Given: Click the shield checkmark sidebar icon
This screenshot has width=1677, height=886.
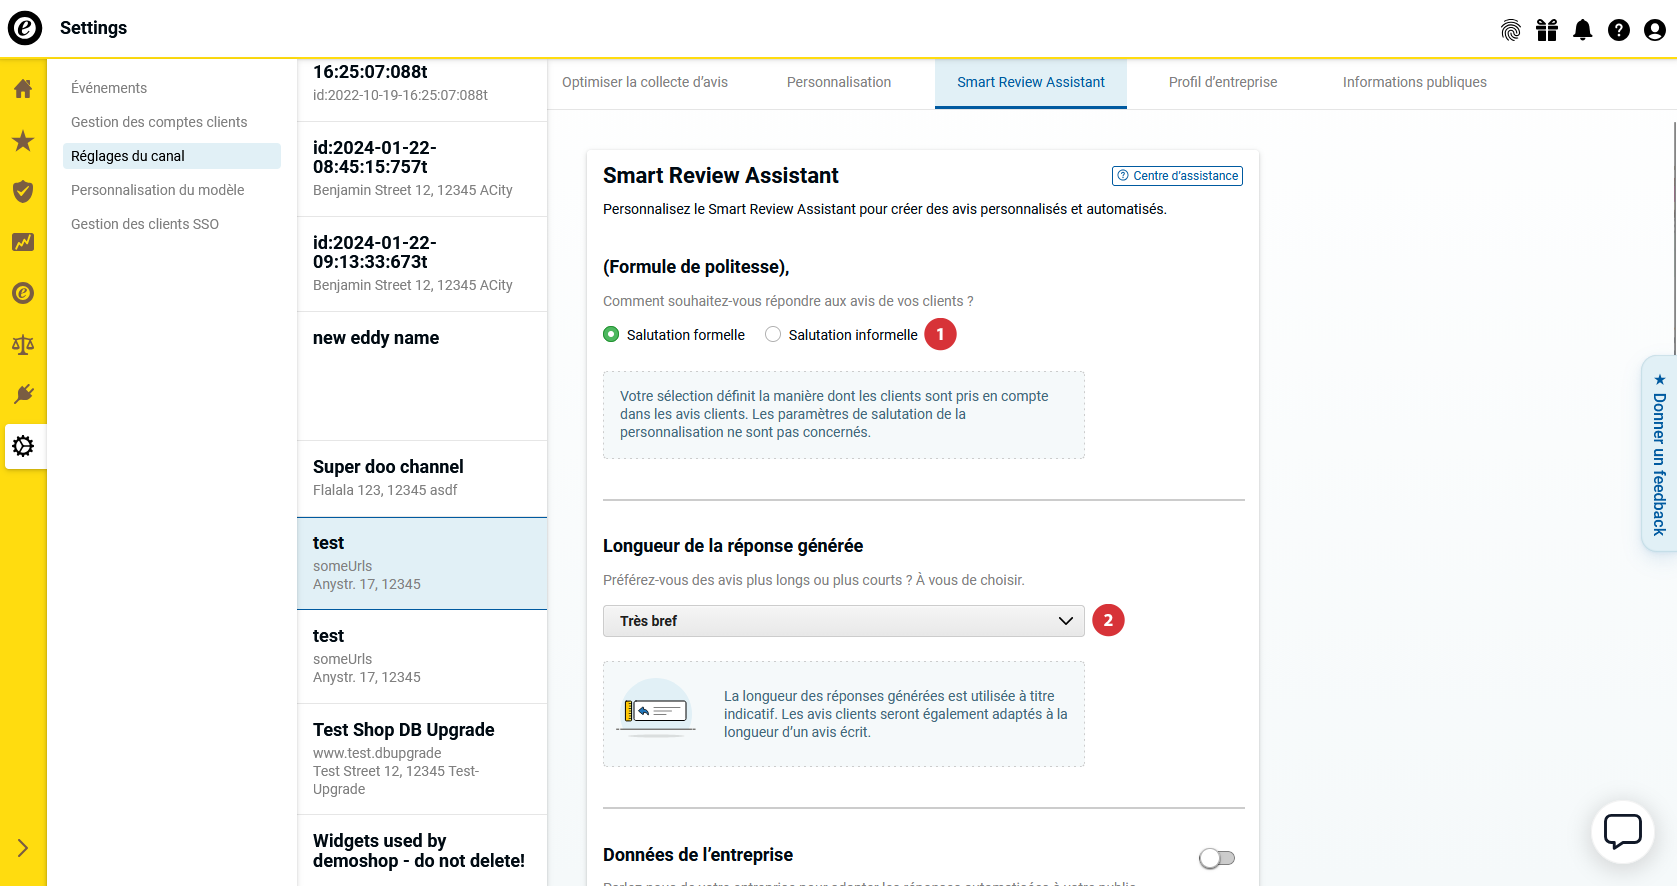Looking at the screenshot, I should [23, 192].
